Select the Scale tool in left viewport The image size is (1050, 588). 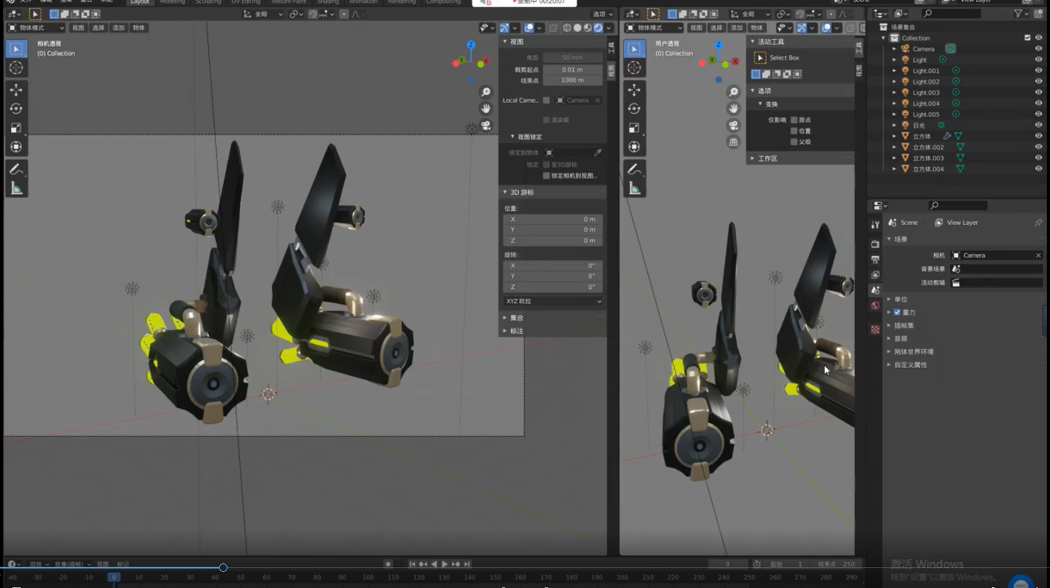pos(16,128)
